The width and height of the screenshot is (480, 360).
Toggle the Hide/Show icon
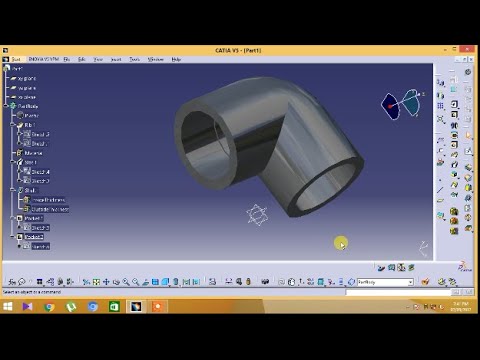point(186,282)
